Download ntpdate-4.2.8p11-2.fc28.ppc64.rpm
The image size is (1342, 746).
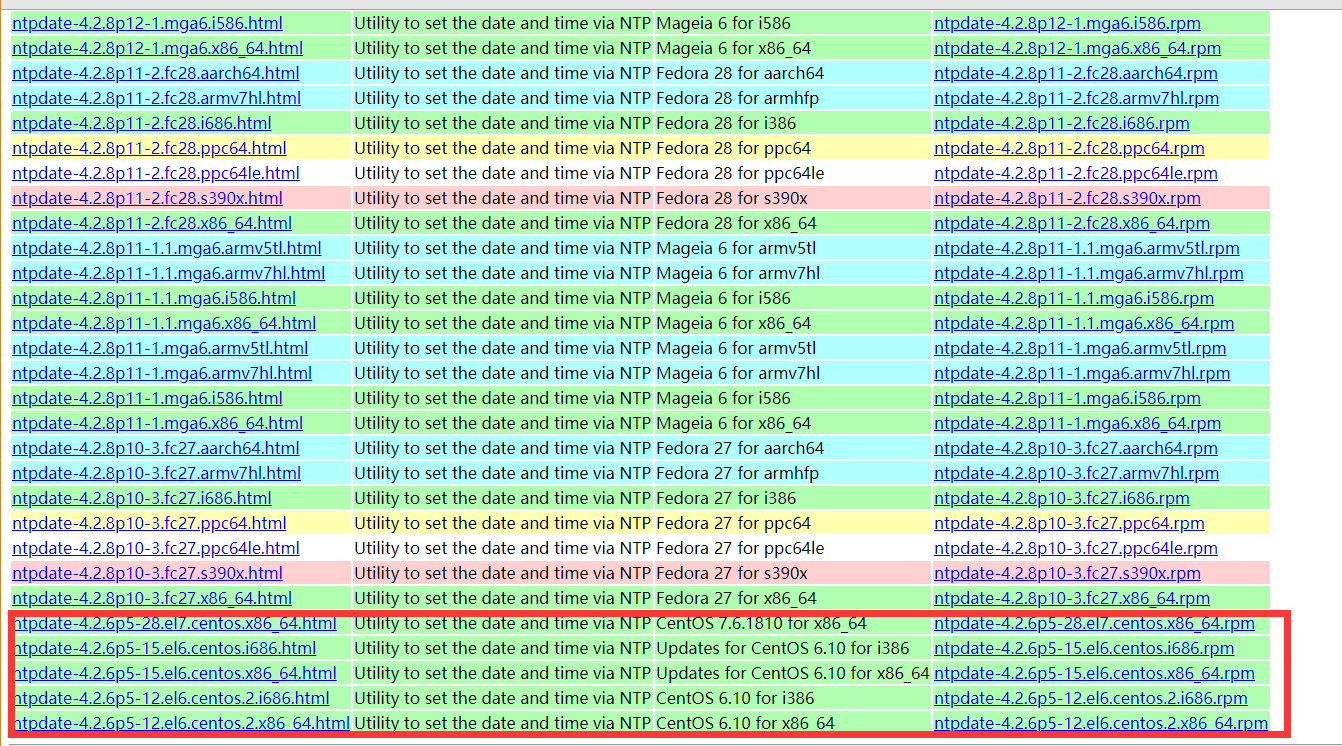coord(1069,148)
